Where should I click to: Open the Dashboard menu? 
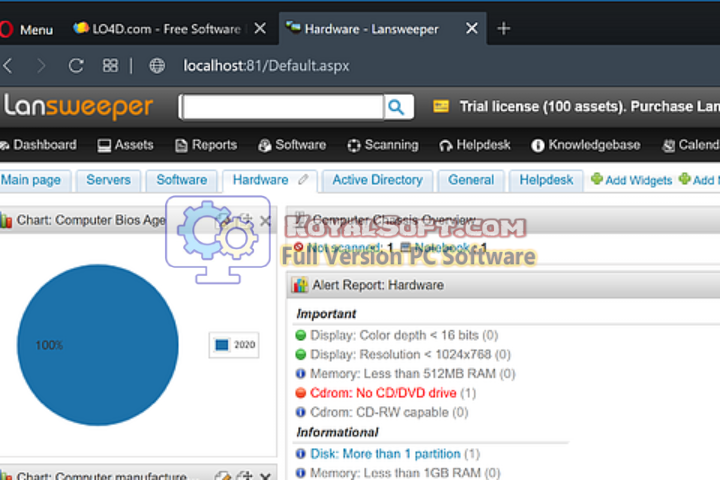(39, 145)
